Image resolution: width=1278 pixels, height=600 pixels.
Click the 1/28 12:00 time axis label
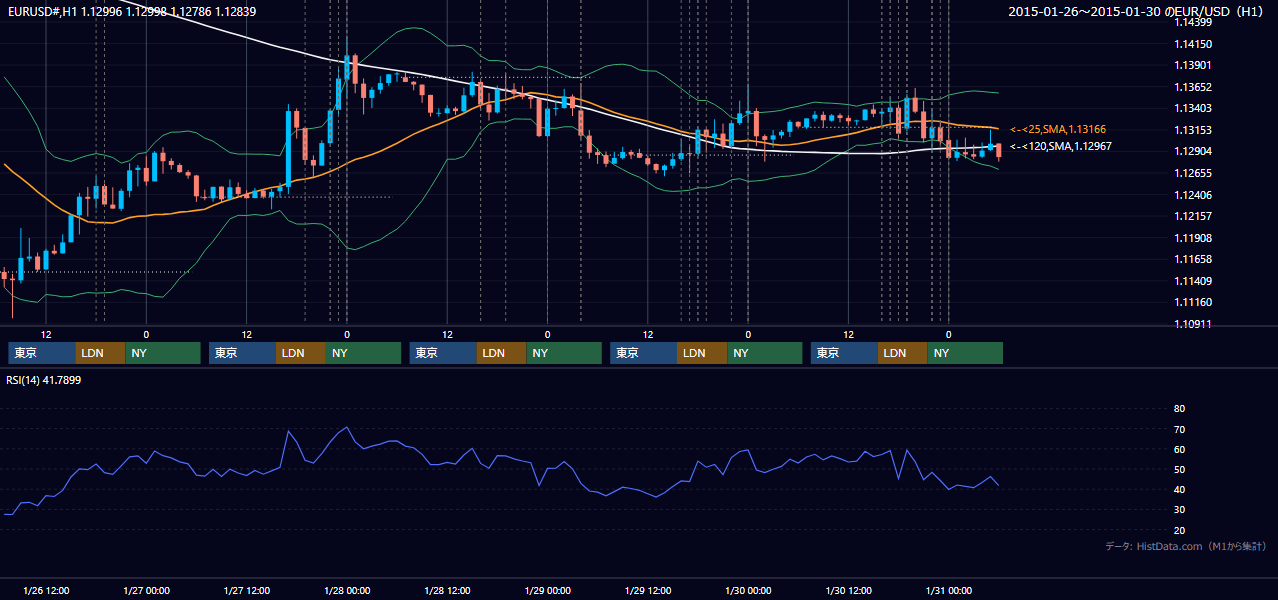447,591
